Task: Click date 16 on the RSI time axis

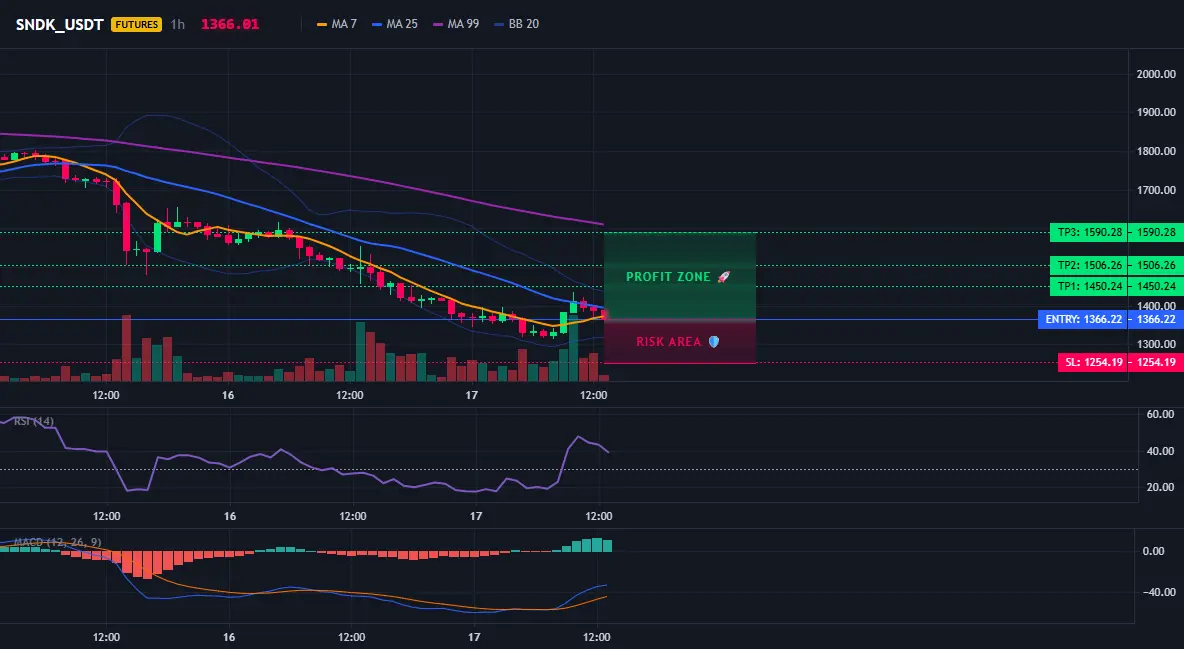Action: [230, 516]
